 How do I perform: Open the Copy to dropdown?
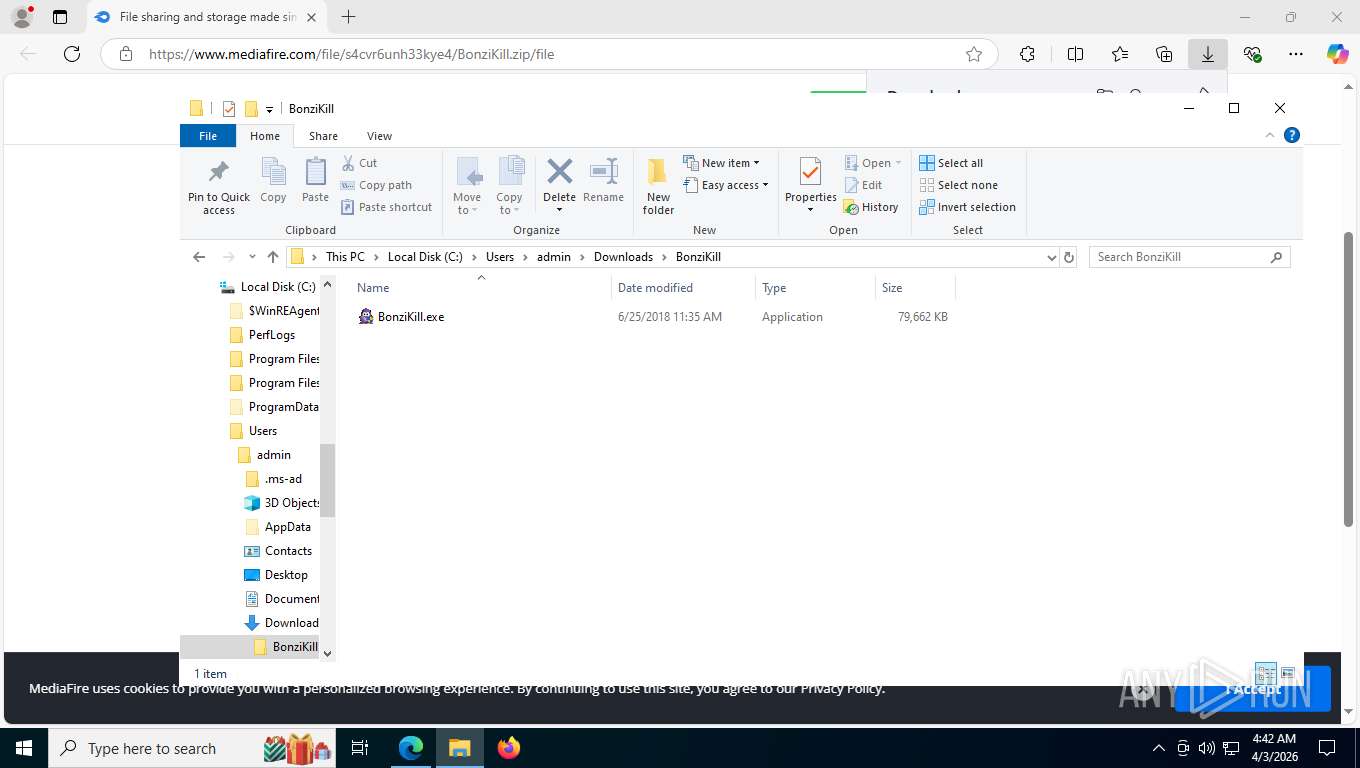[x=510, y=186]
